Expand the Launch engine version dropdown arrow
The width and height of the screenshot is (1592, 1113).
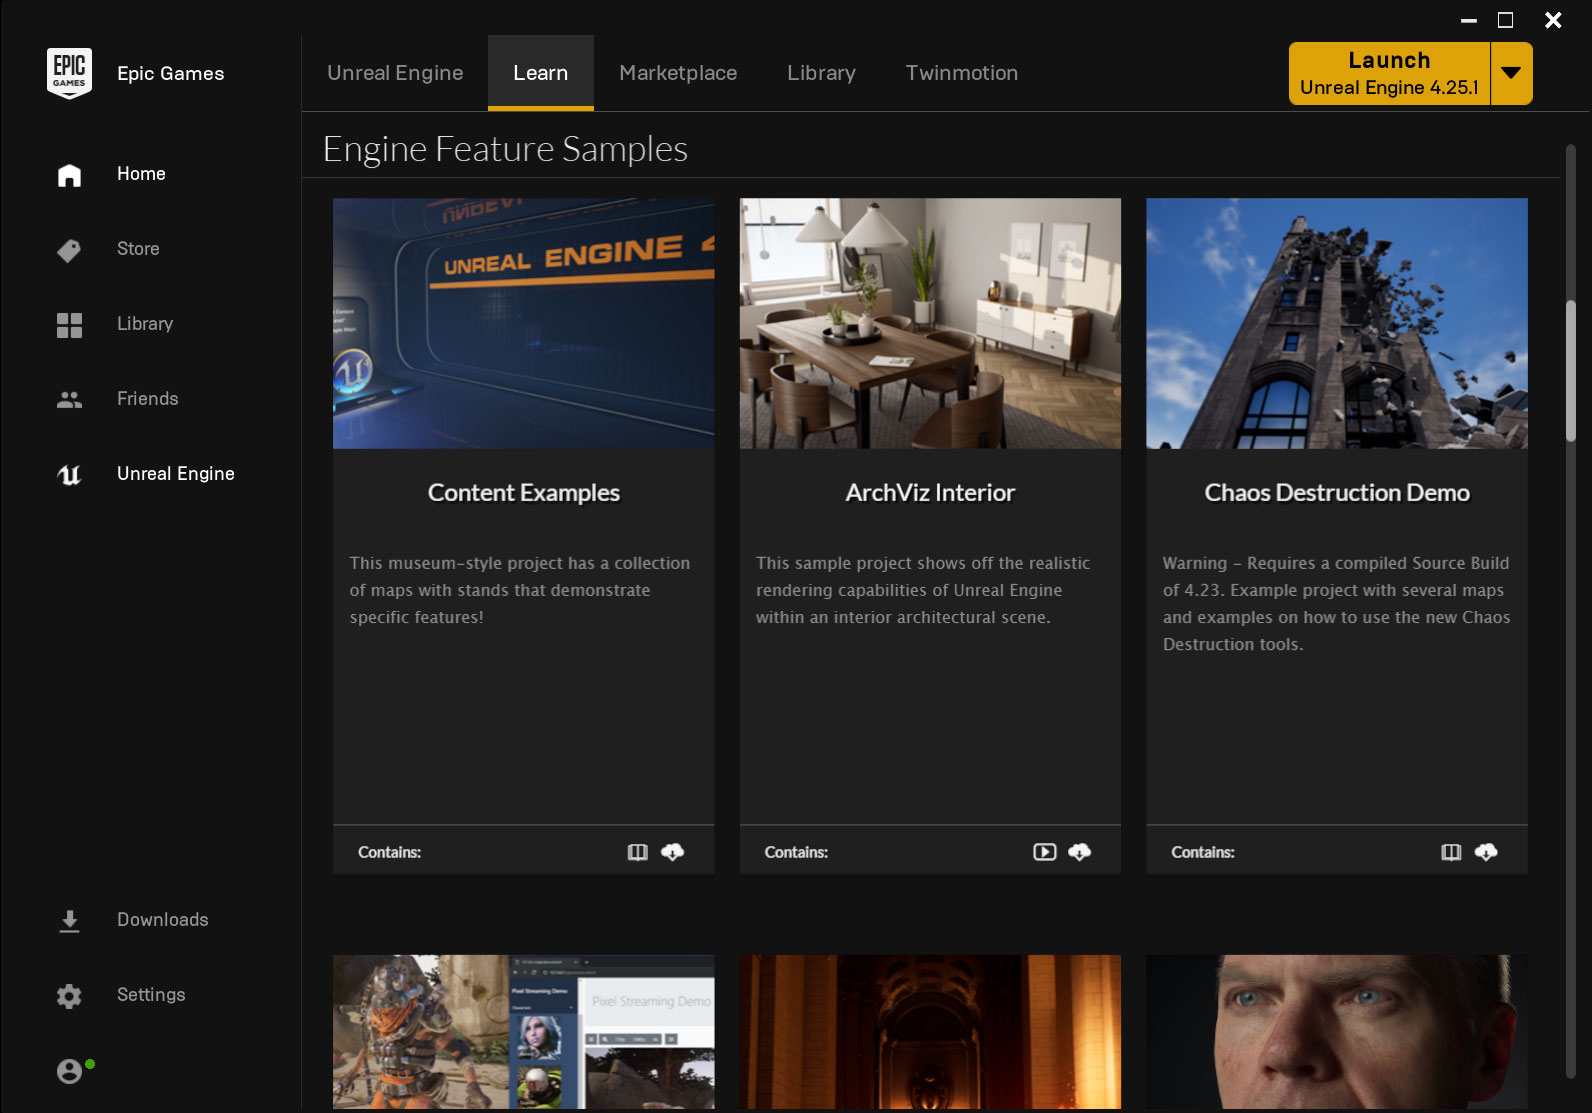pyautogui.click(x=1511, y=73)
